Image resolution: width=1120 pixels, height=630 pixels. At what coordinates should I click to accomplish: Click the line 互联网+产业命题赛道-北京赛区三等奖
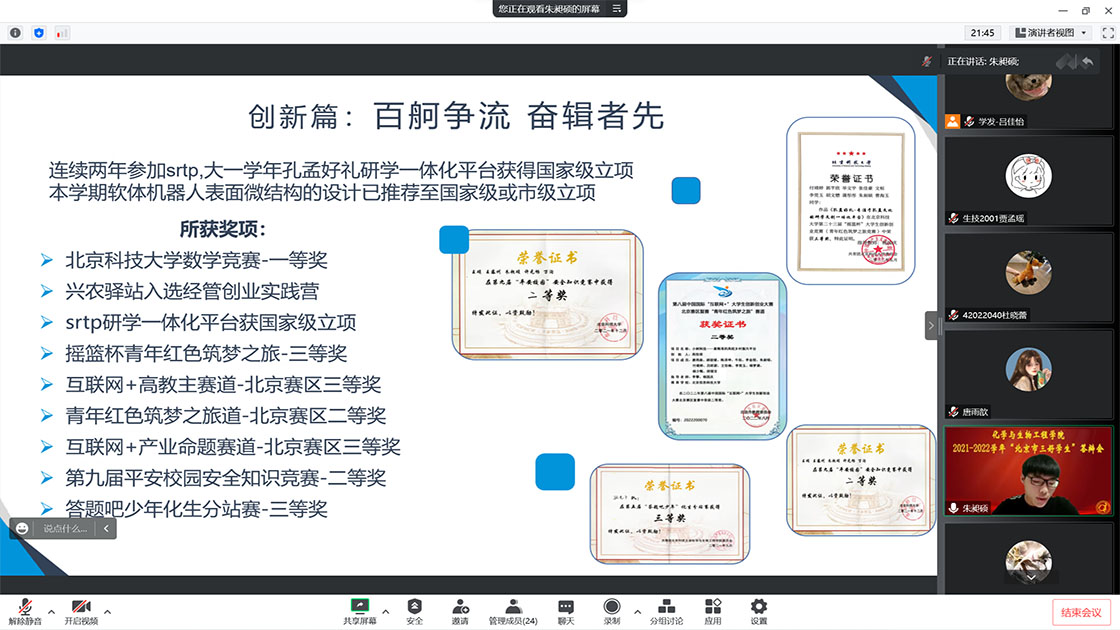click(233, 446)
